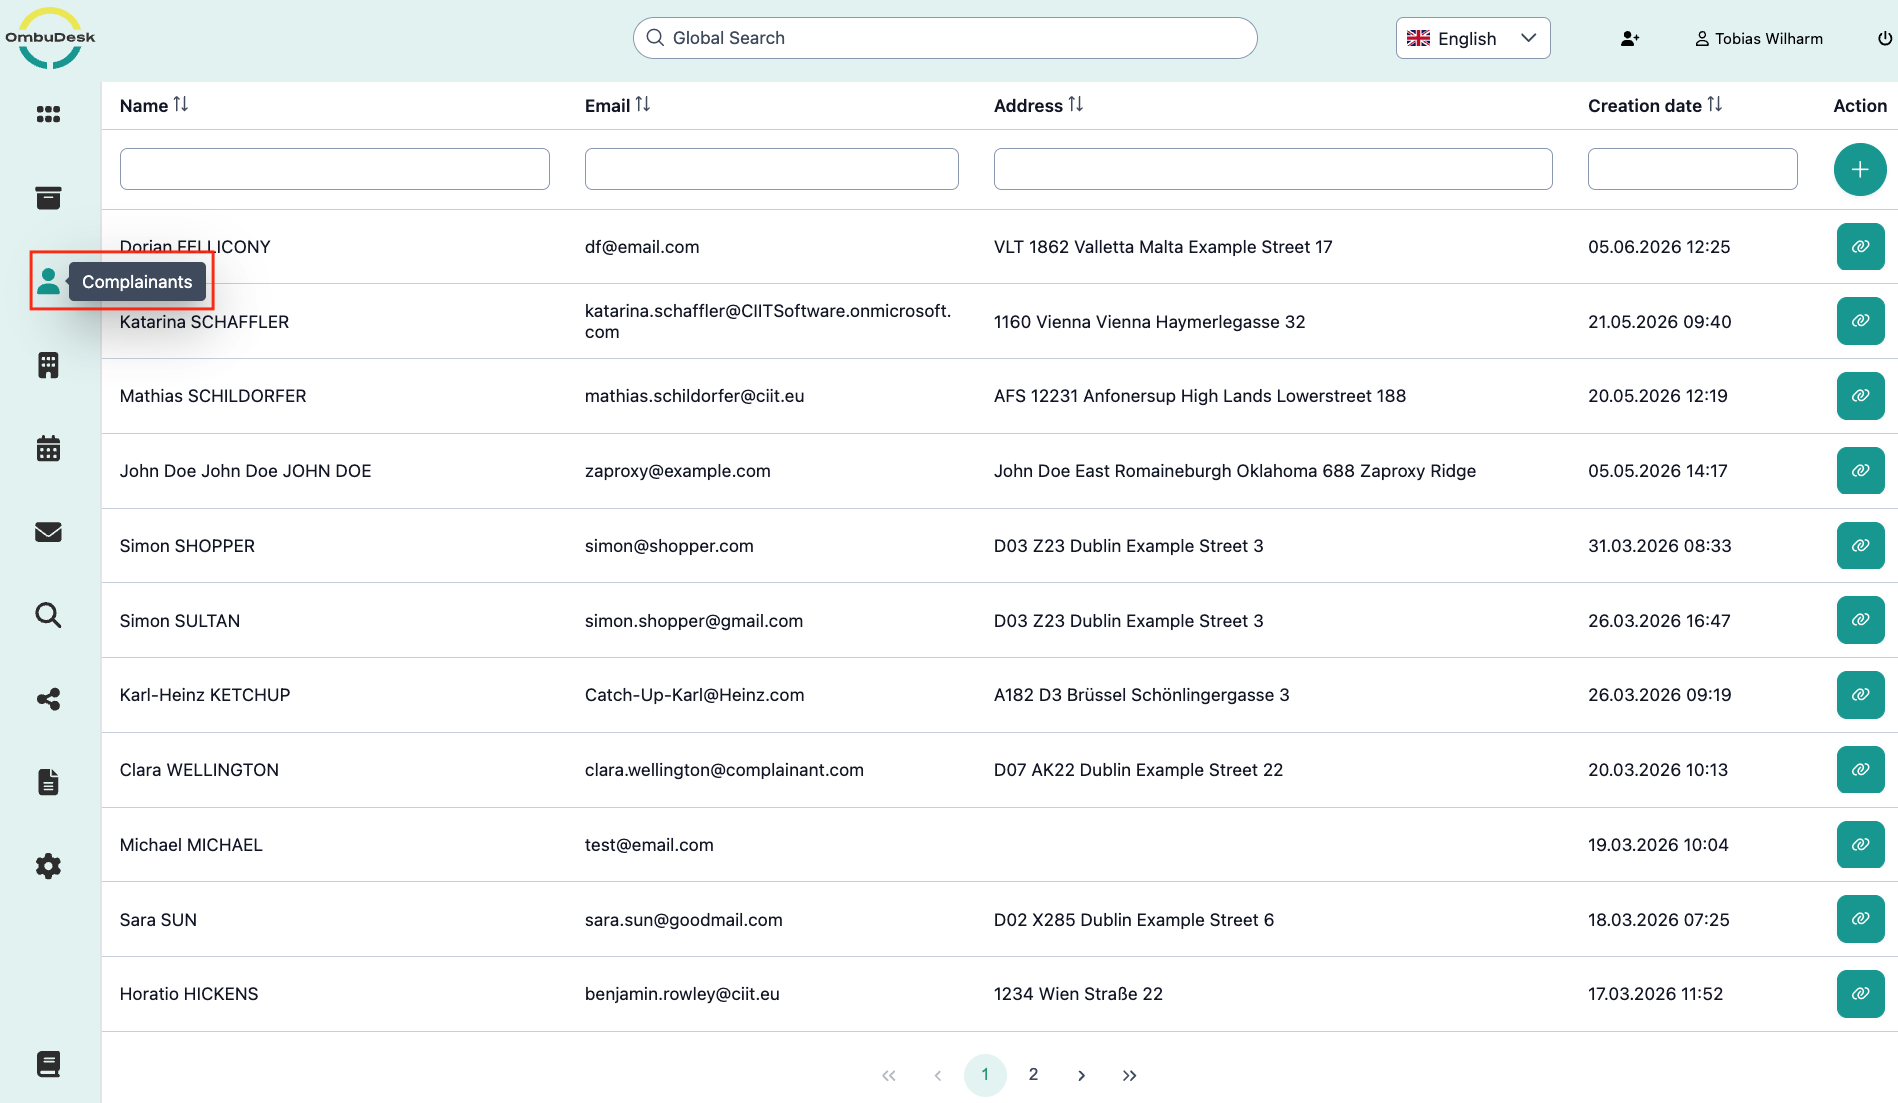This screenshot has width=1898, height=1103.
Task: Open link action for Simon SULTAN row
Action: [1860, 620]
